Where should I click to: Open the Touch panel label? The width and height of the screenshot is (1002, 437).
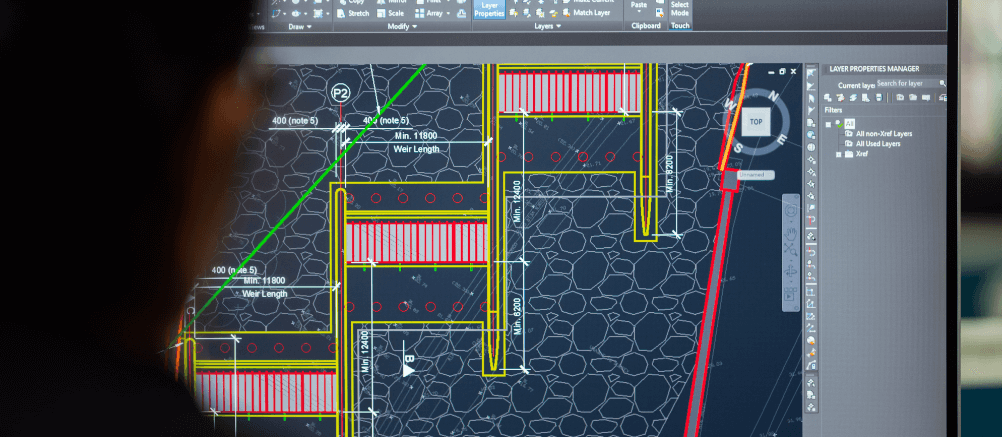click(680, 26)
